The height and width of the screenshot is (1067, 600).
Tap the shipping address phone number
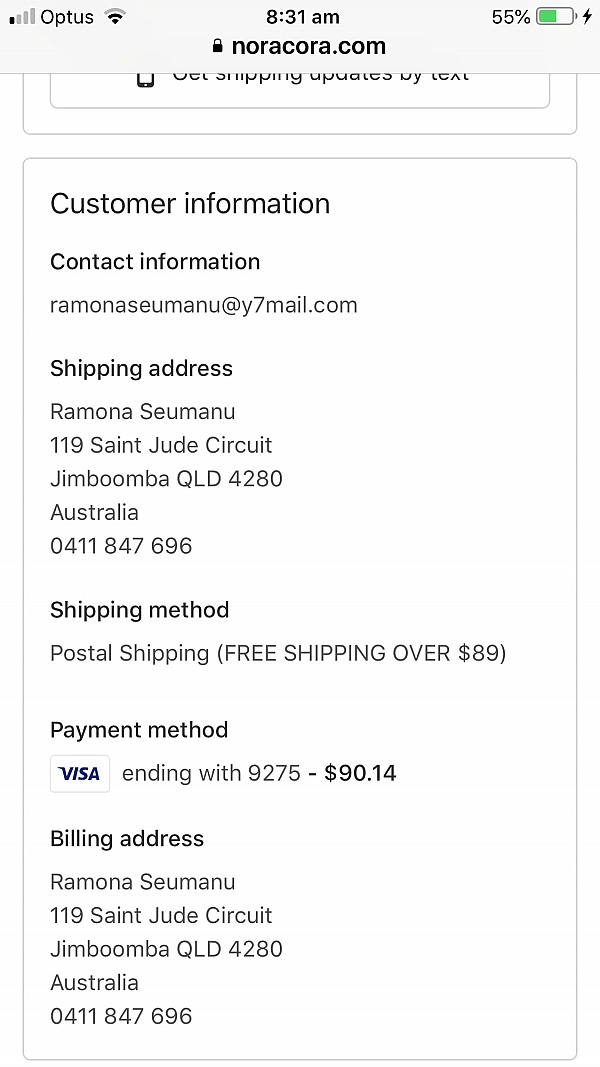tap(121, 546)
